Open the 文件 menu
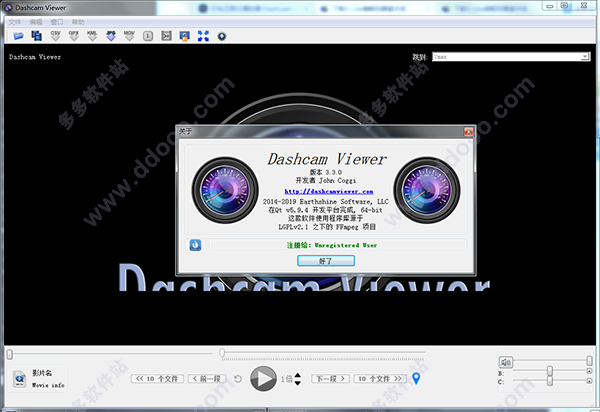The image size is (600, 412). (x=15, y=22)
